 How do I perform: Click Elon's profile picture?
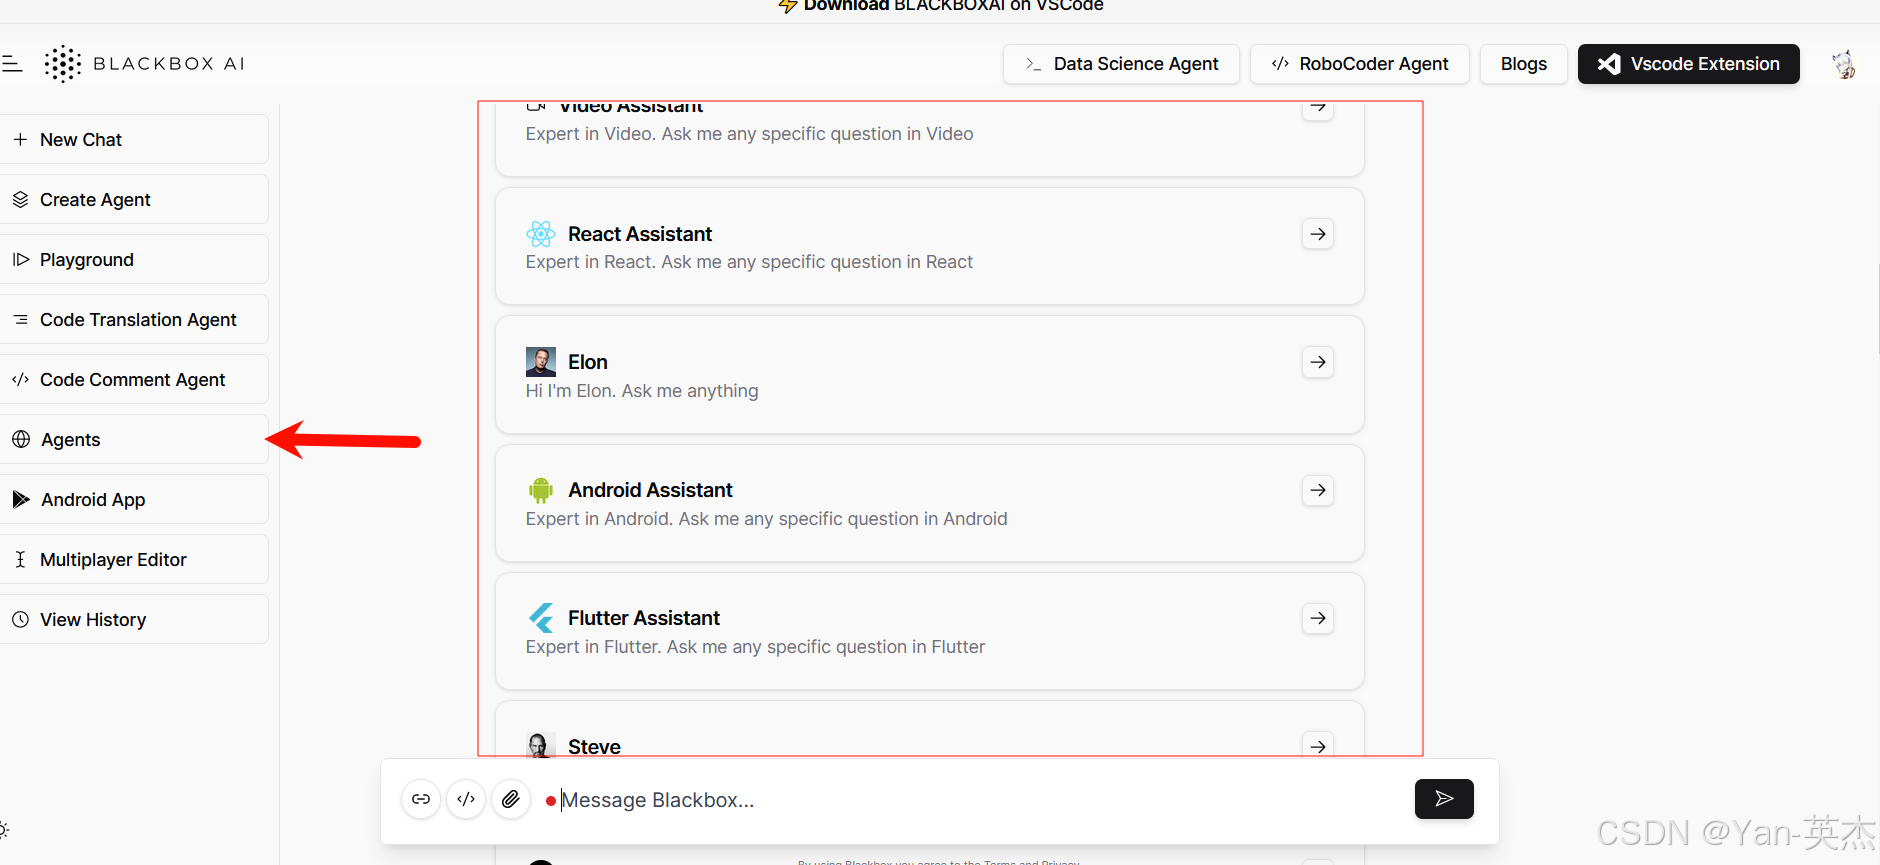point(541,362)
